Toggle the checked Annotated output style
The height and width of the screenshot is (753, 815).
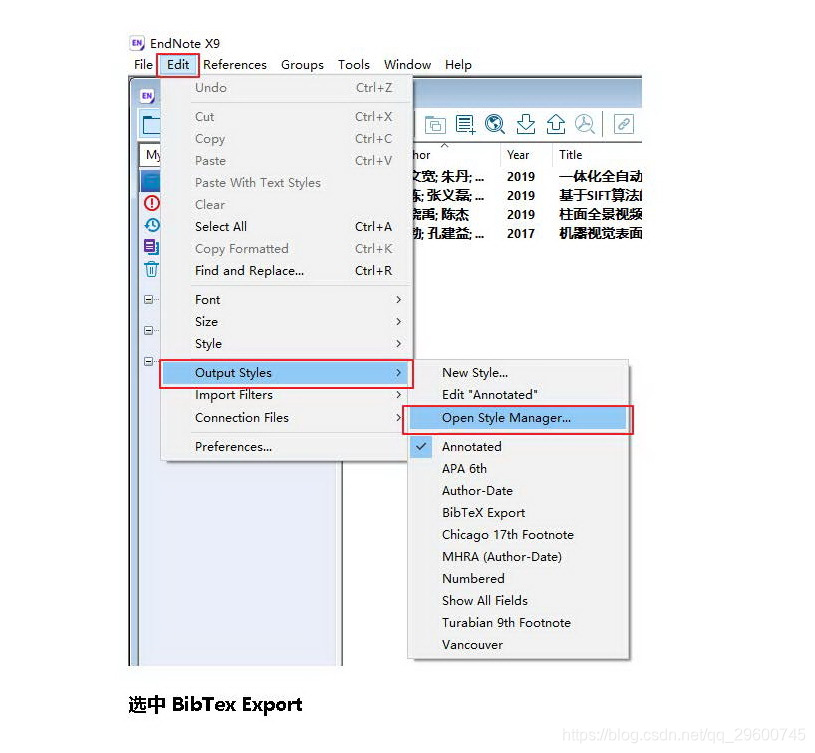[x=518, y=447]
